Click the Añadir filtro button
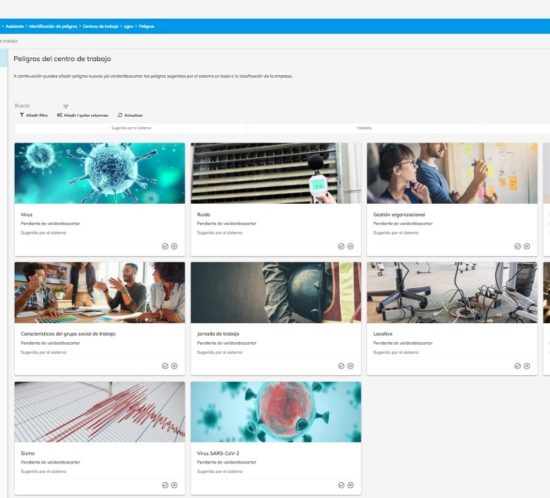 (34, 115)
